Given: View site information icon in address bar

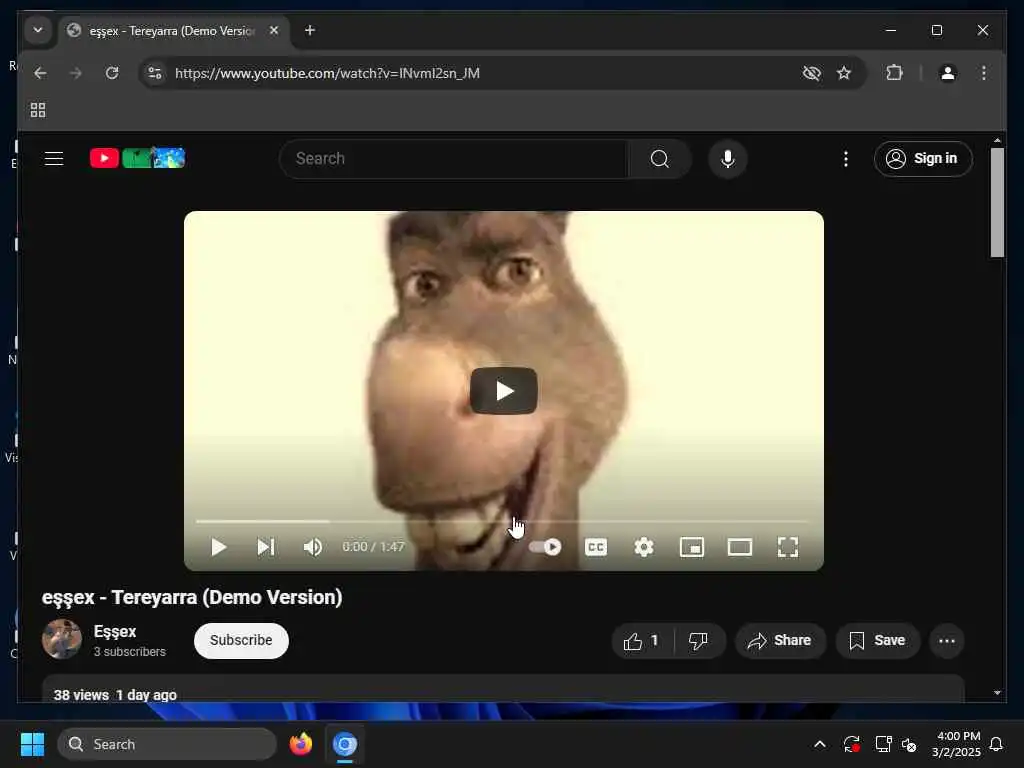Looking at the screenshot, I should click(x=155, y=73).
